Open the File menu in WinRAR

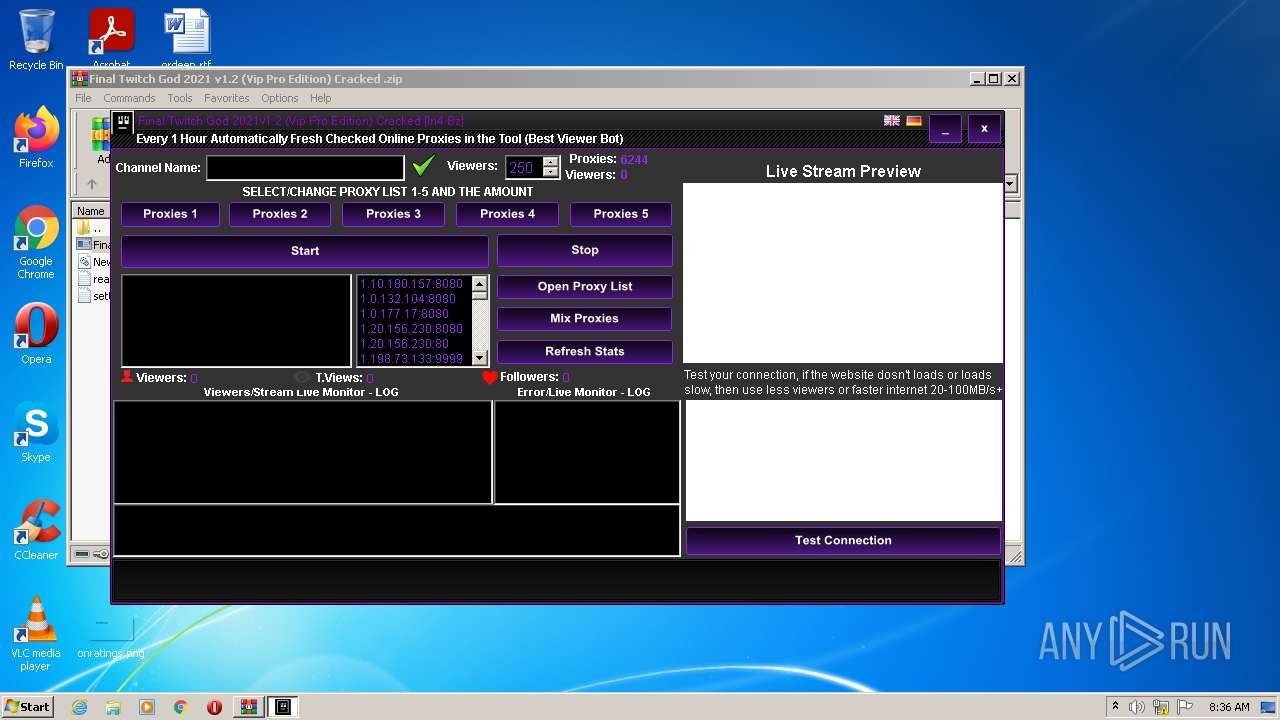pos(83,98)
